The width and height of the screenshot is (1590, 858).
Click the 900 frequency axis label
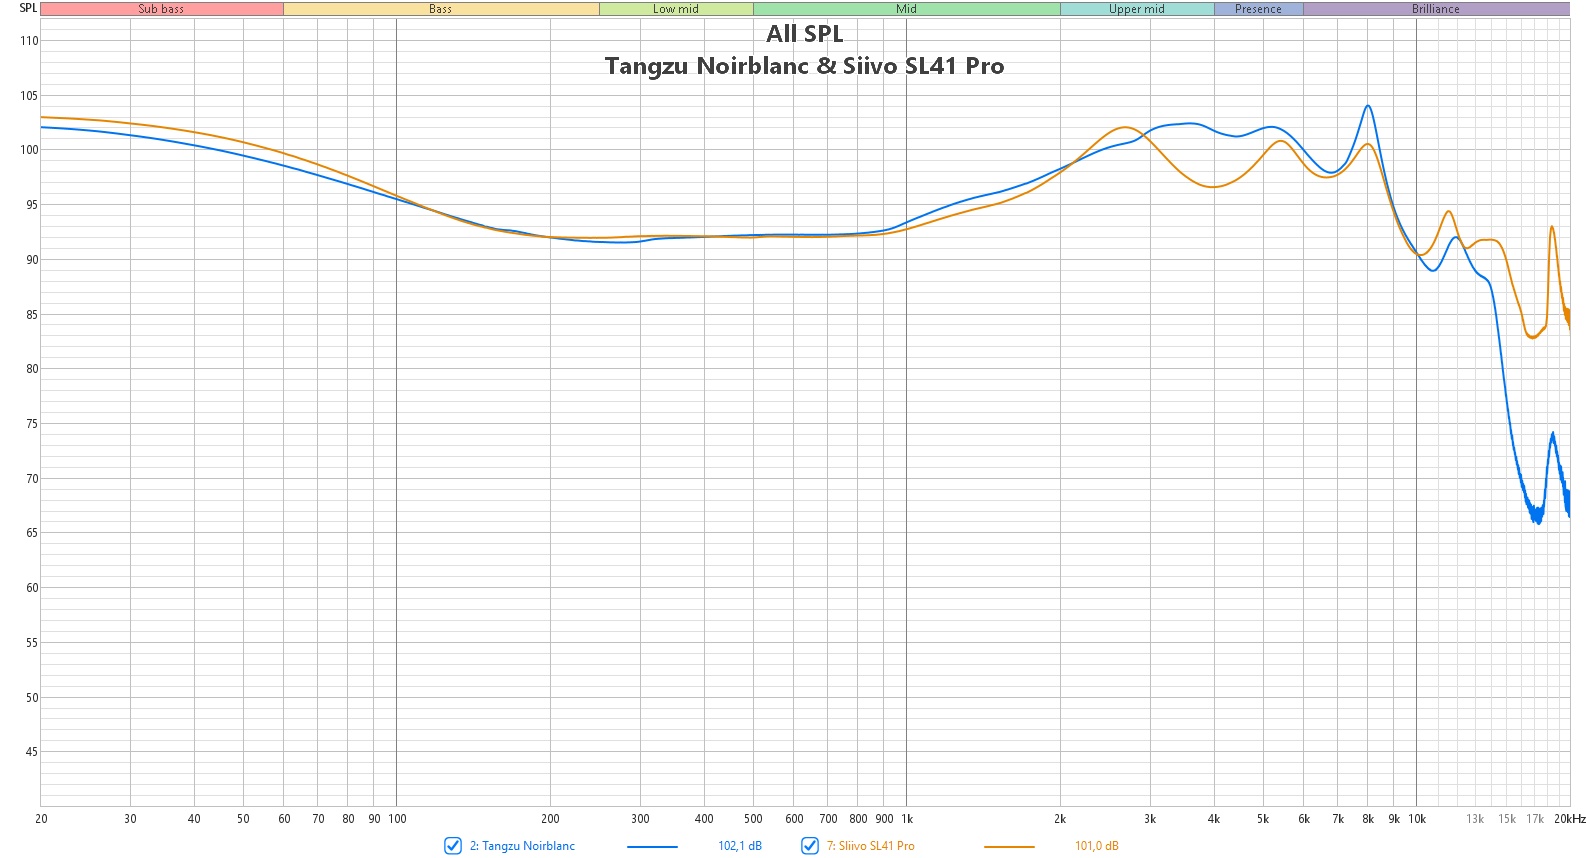coord(884,819)
